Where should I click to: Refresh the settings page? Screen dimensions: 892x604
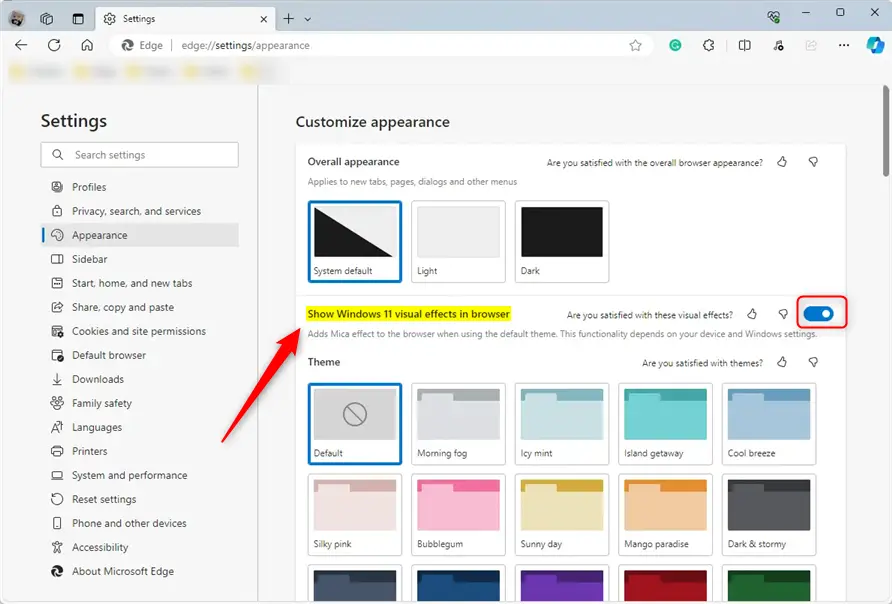(x=54, y=45)
